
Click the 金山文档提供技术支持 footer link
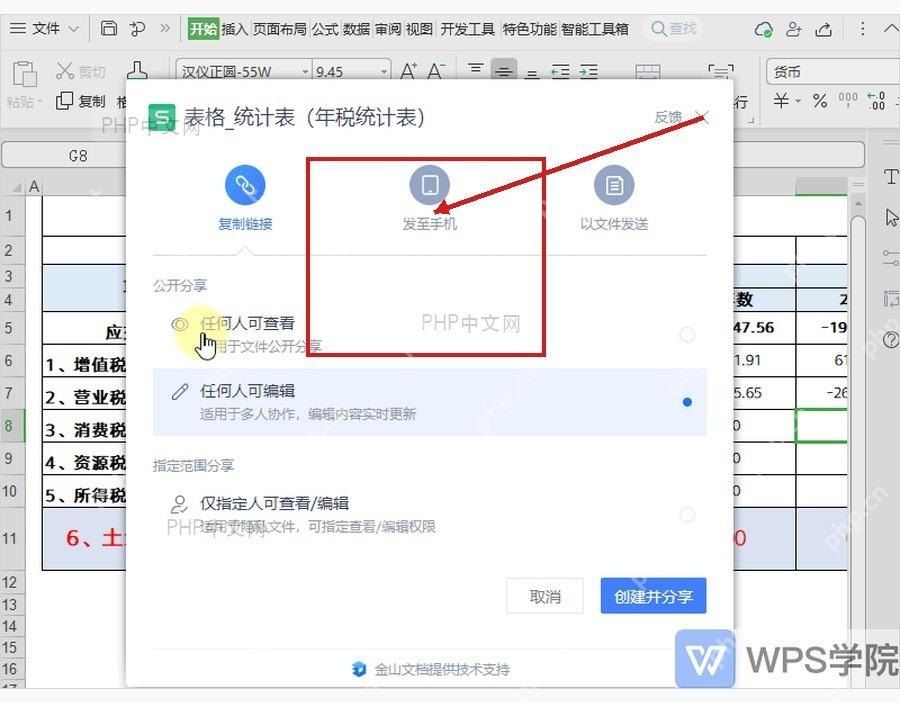(430, 669)
